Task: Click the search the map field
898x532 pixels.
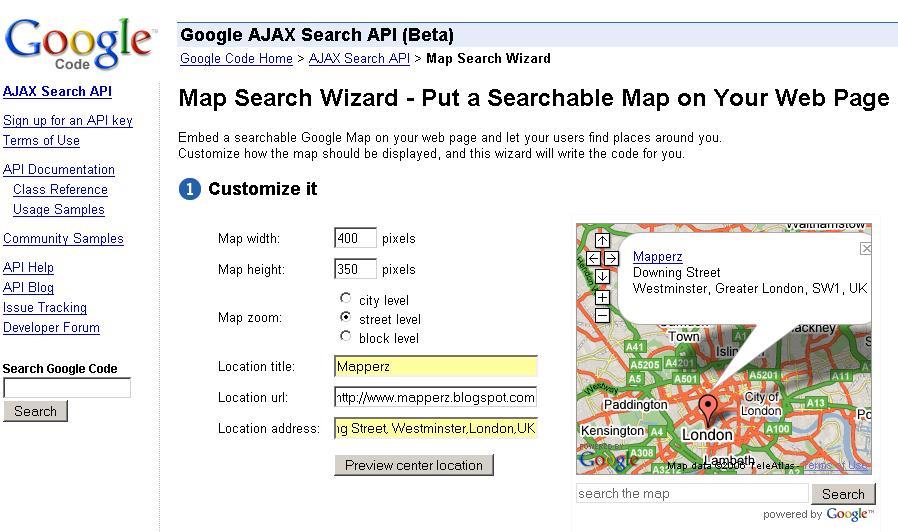Action: 692,493
